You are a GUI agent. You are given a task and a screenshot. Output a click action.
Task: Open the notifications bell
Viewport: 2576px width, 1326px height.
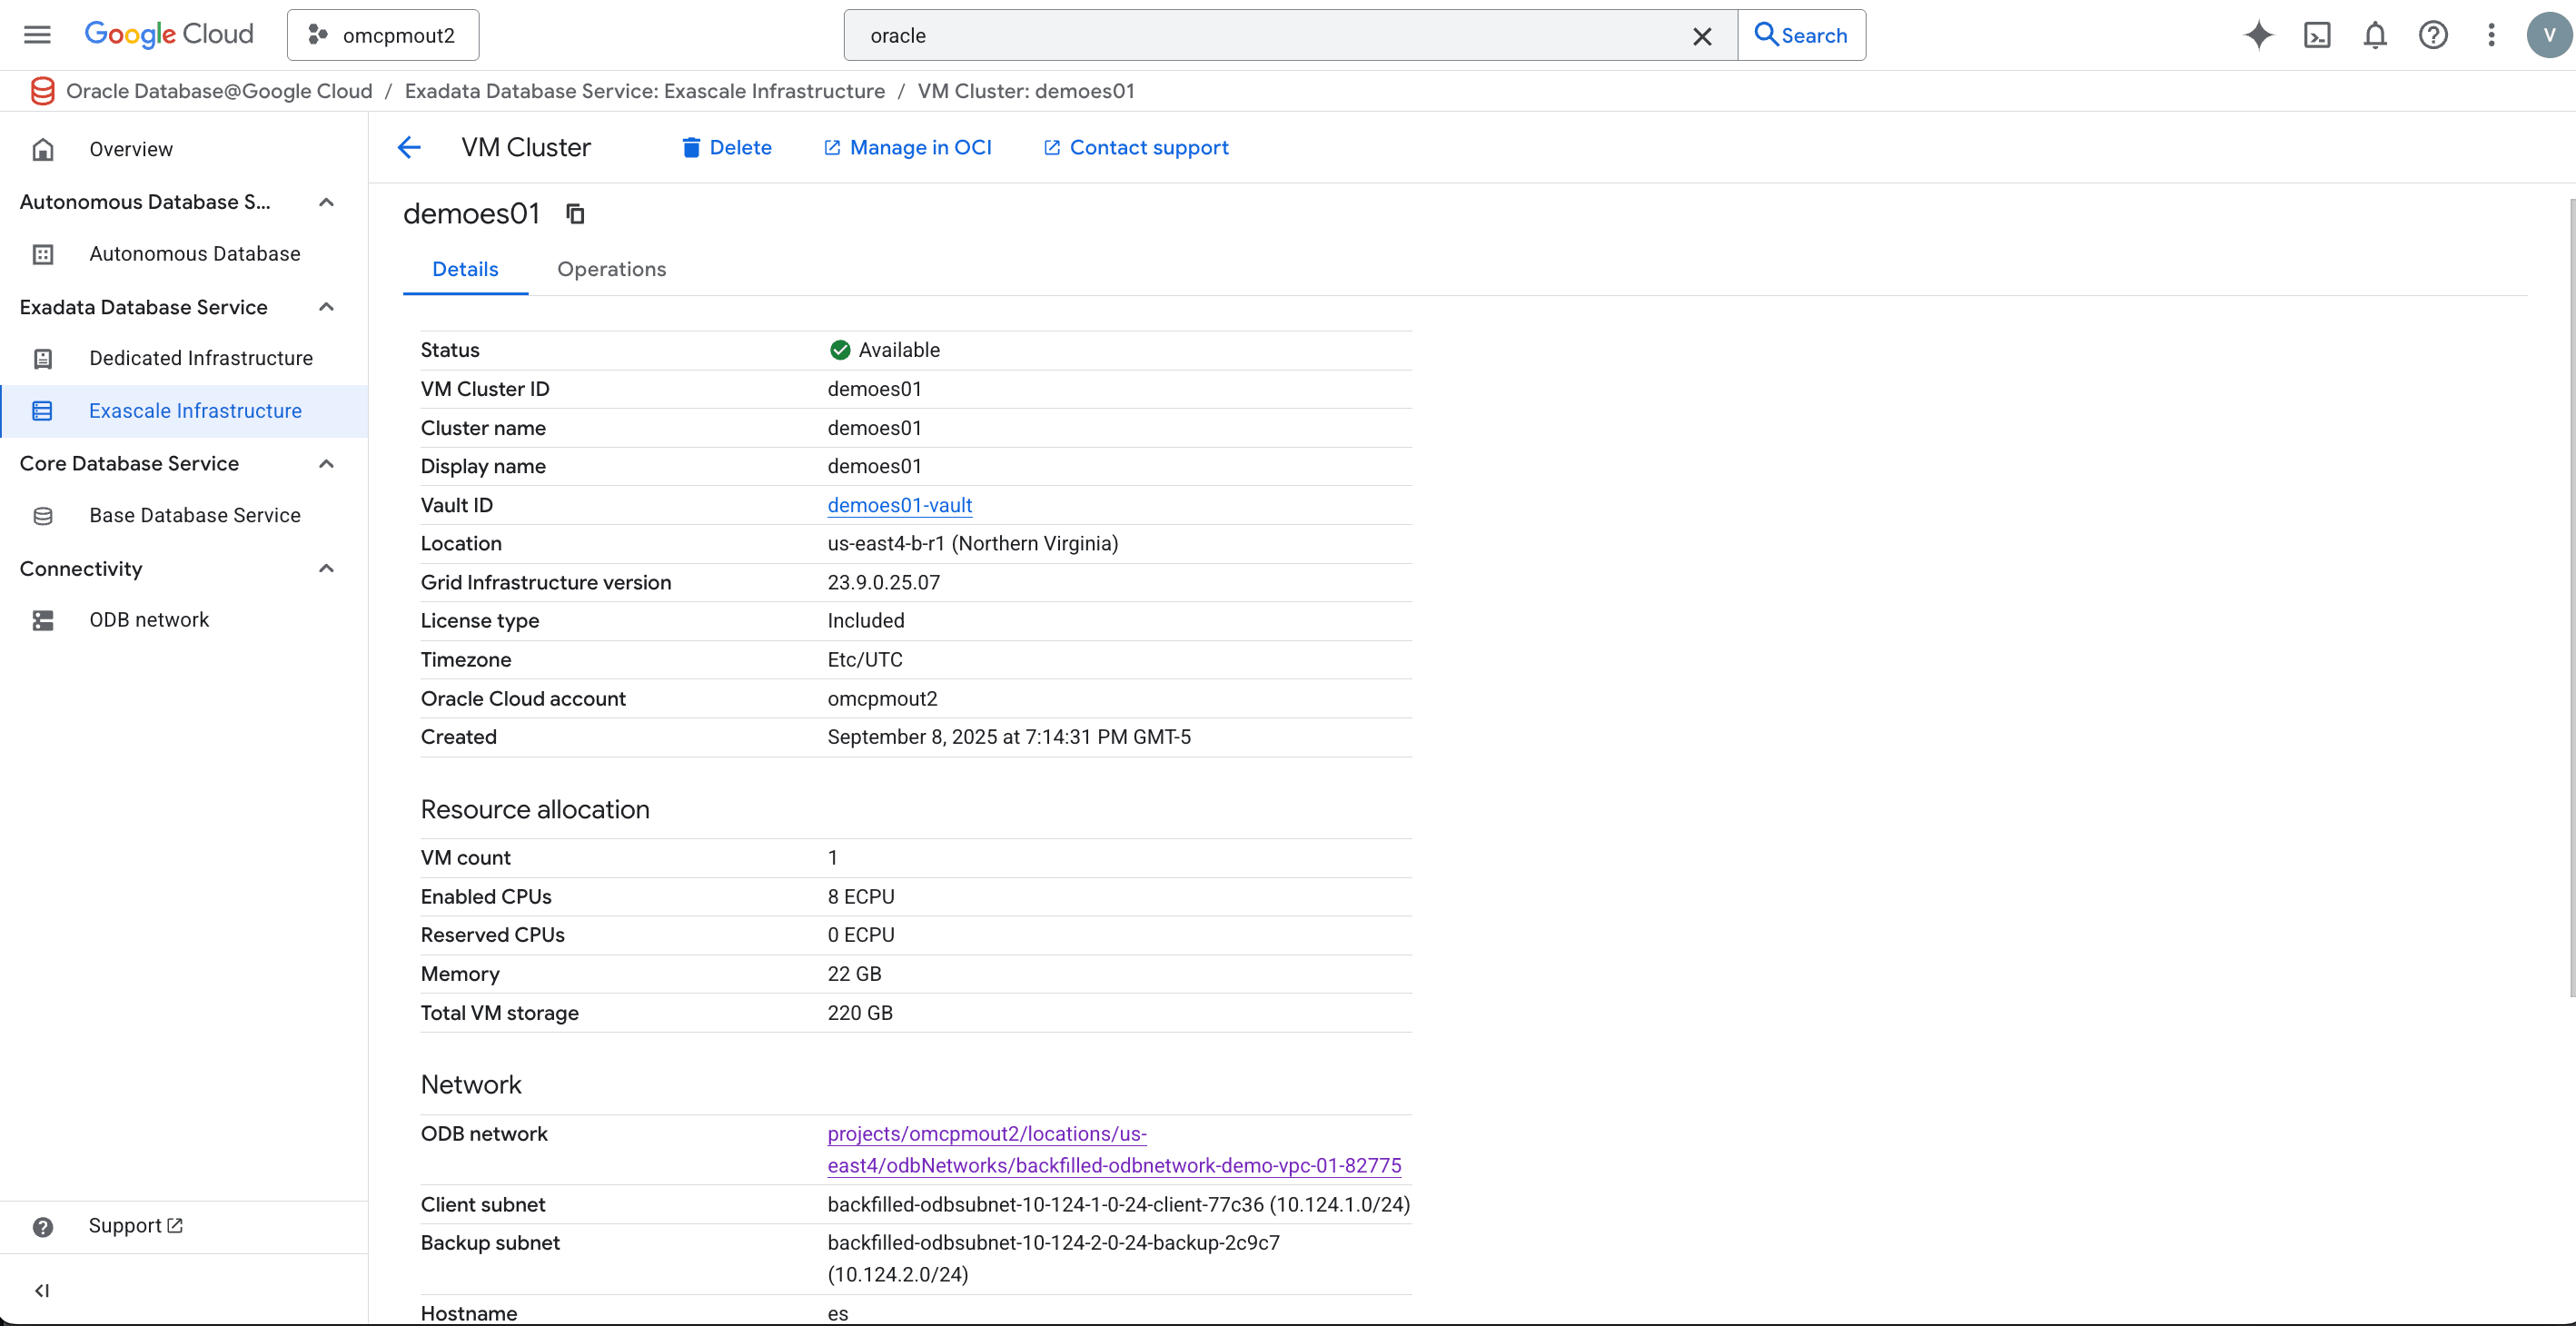(2375, 35)
